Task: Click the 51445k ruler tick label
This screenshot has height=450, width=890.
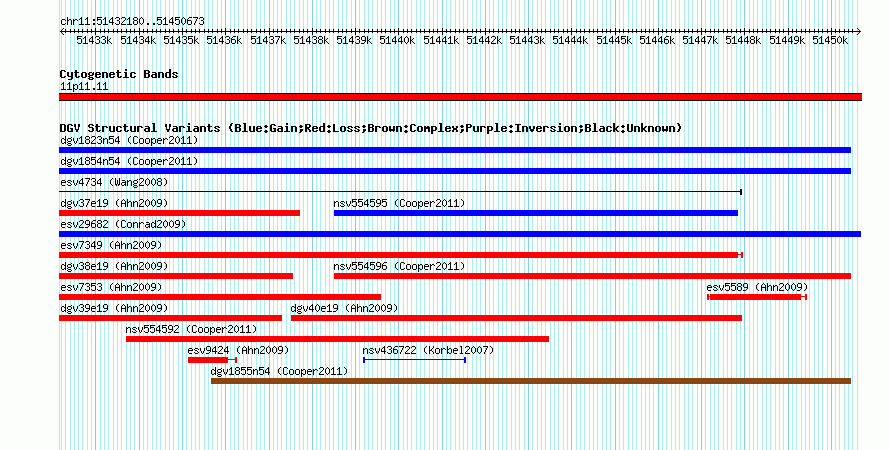Action: [614, 40]
